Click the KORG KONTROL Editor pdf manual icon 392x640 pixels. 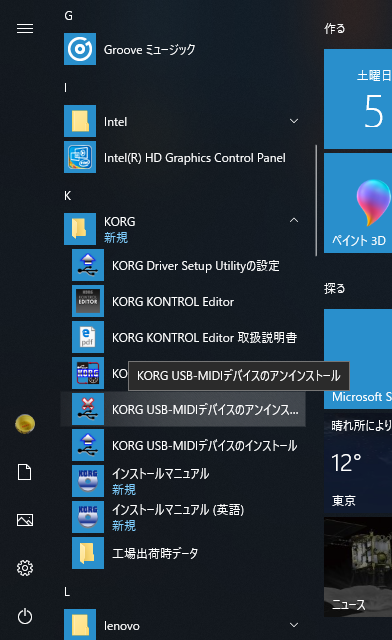point(88,337)
